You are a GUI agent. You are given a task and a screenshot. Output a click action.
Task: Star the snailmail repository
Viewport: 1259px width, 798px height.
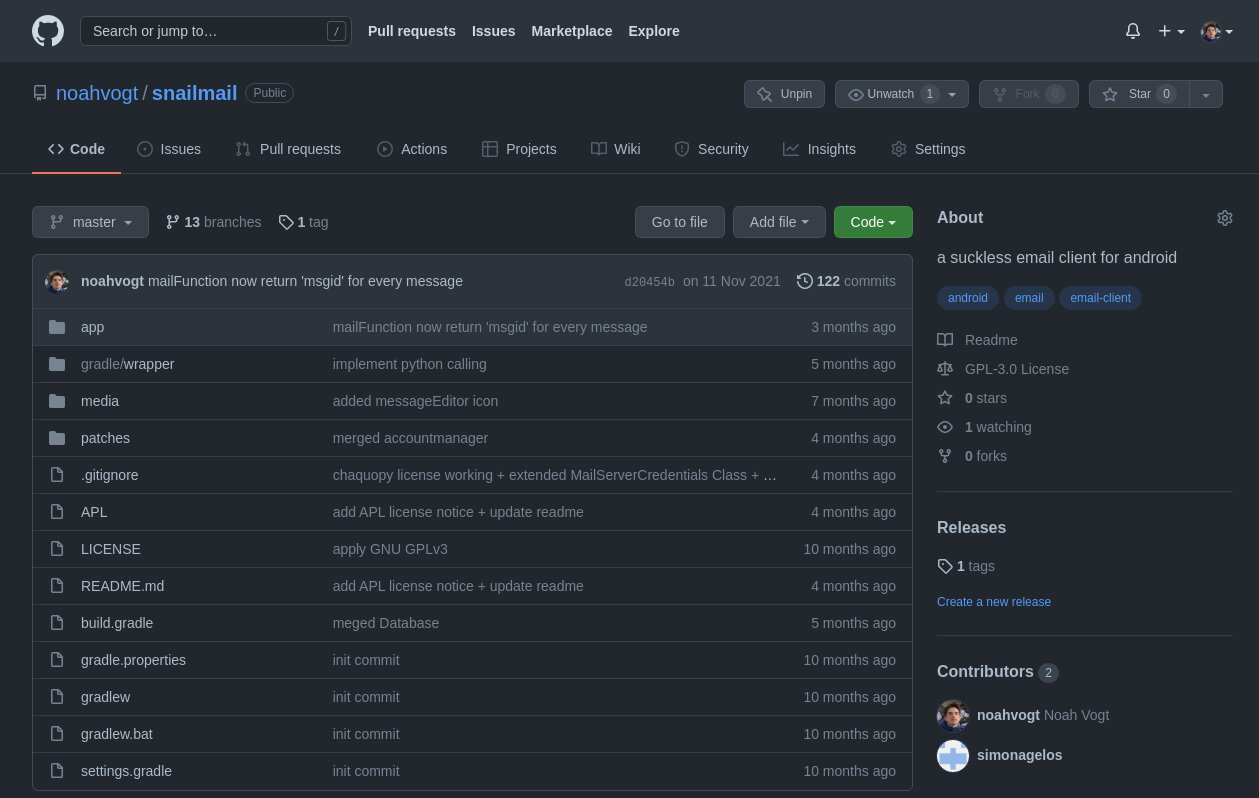[x=1138, y=94]
